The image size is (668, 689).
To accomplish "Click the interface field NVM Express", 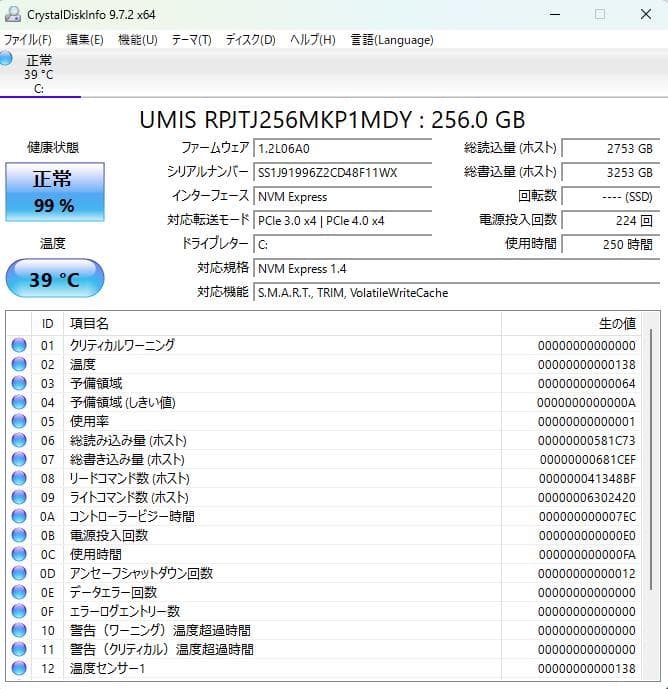I will [342, 196].
